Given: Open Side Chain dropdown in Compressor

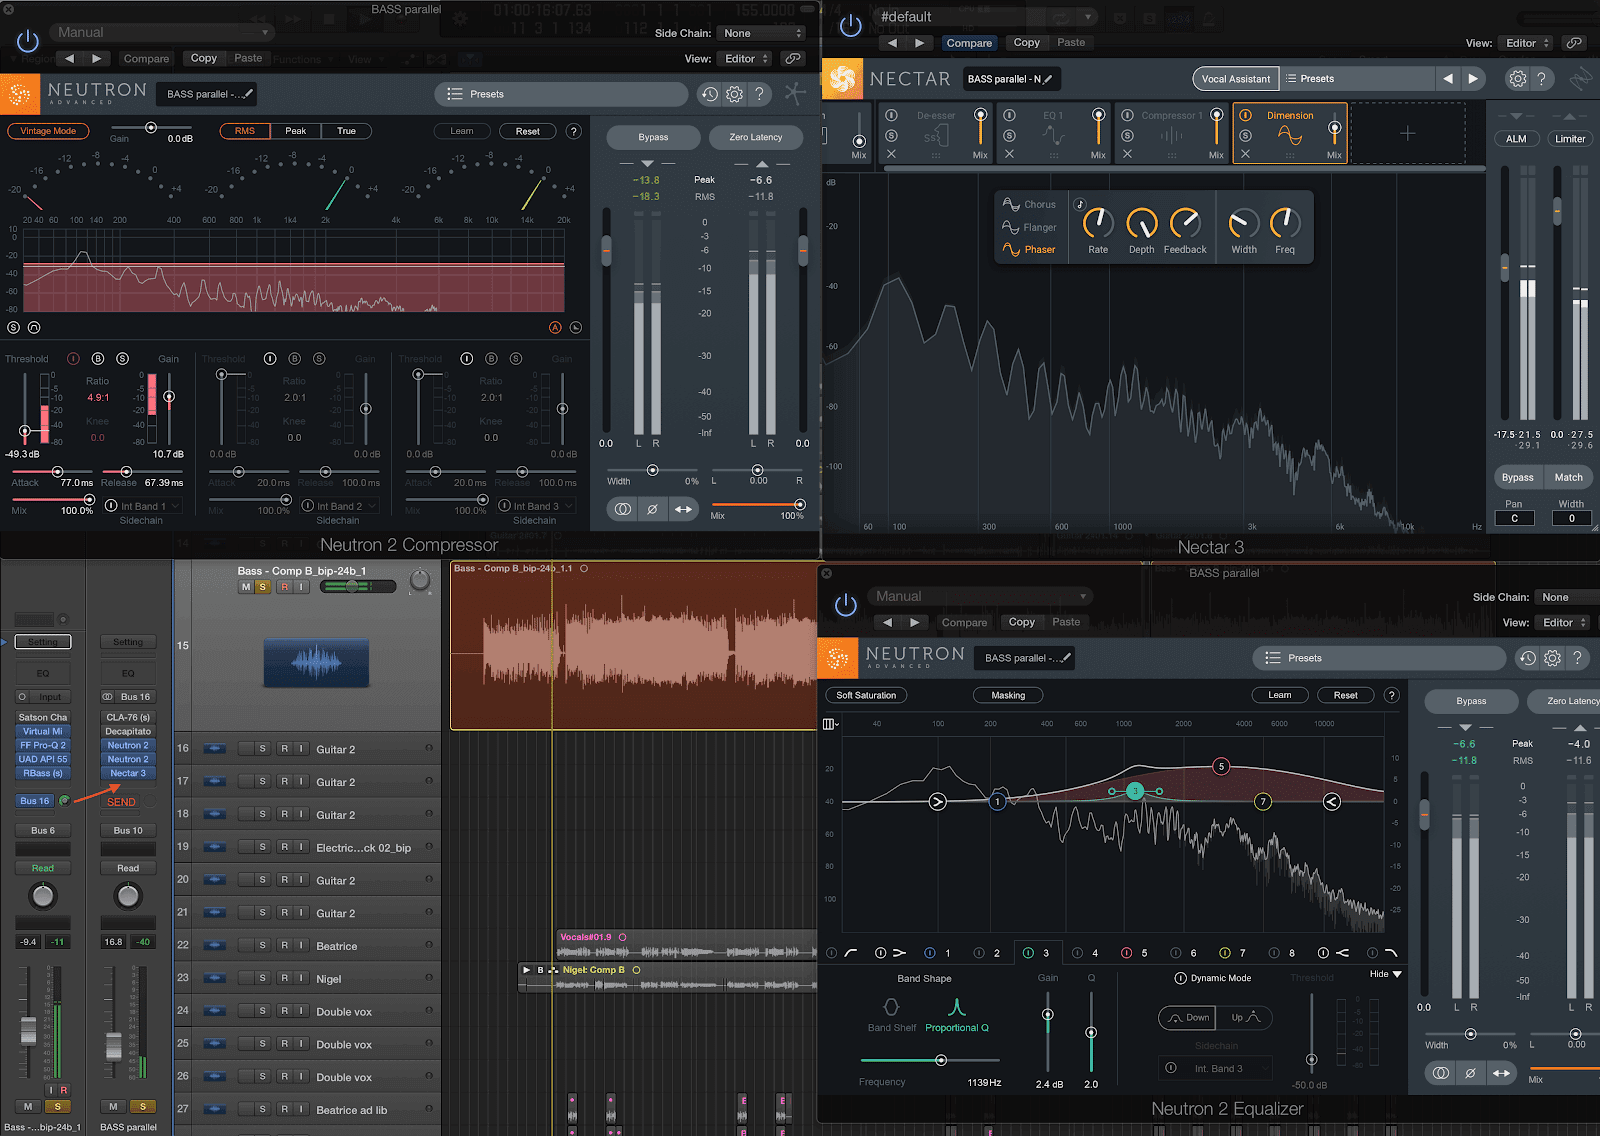Looking at the screenshot, I should pyautogui.click(x=761, y=33).
